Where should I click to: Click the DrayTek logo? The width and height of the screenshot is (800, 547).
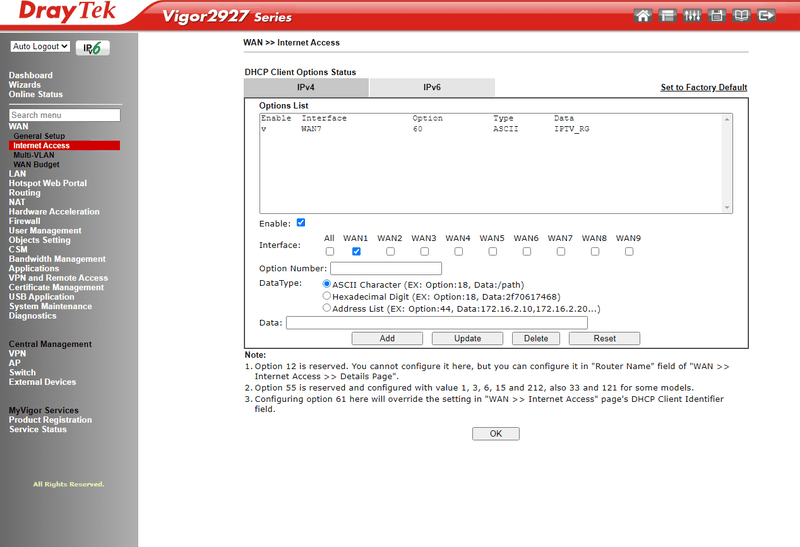click(67, 11)
